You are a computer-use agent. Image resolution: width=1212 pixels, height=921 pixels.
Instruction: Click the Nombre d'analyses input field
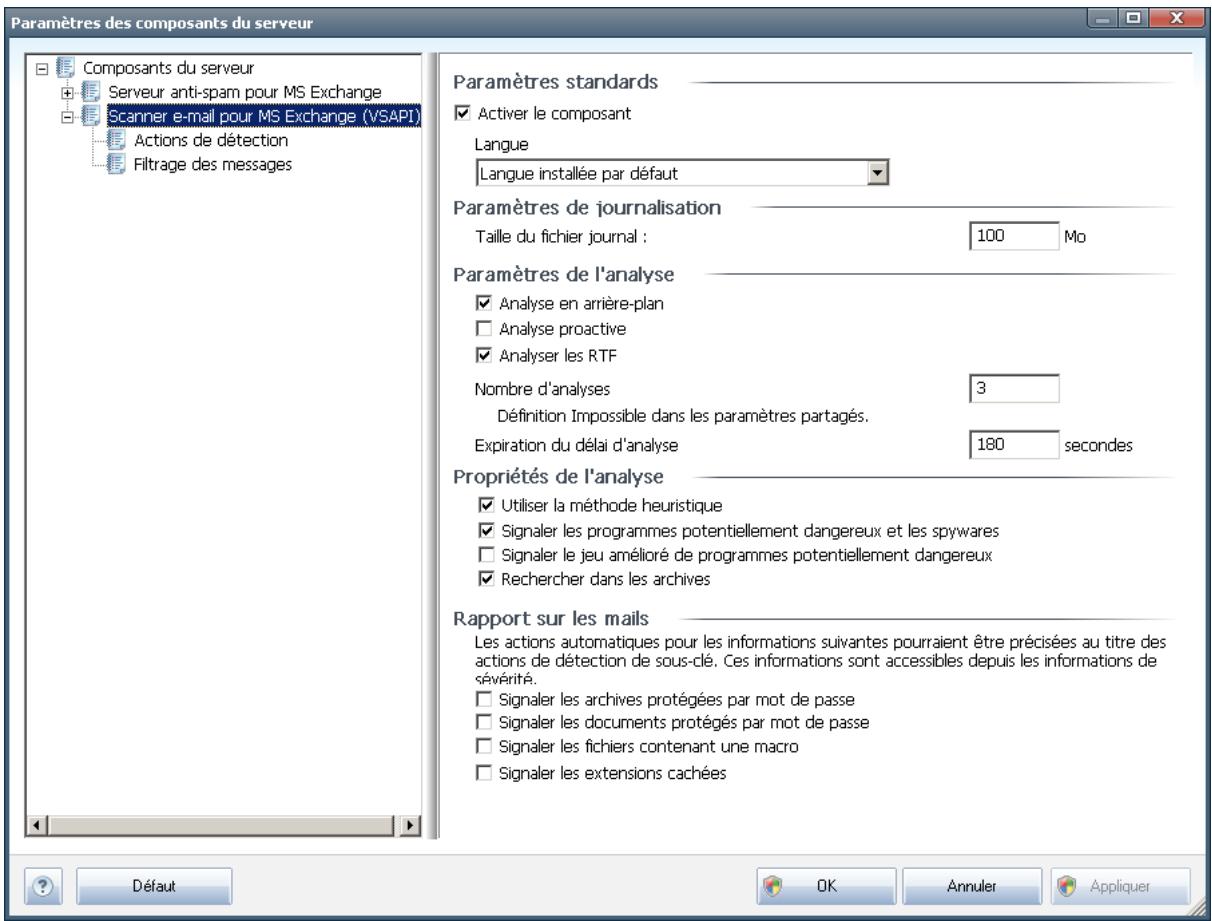point(1014,387)
